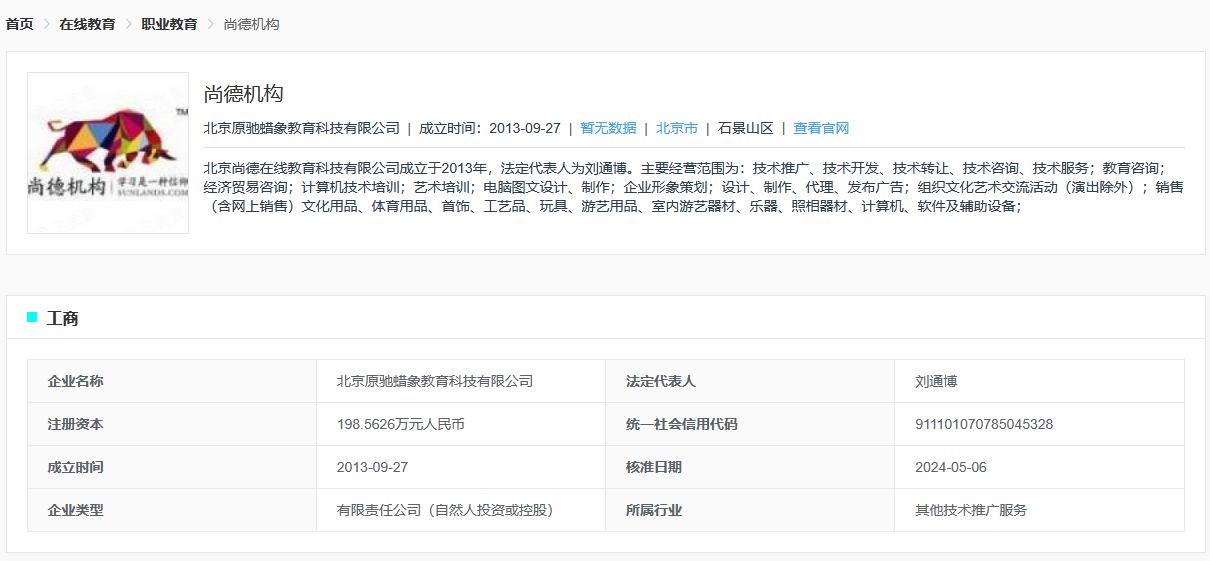The width and height of the screenshot is (1210, 561).
Task: Open the 北京市 location link
Action: pos(677,128)
